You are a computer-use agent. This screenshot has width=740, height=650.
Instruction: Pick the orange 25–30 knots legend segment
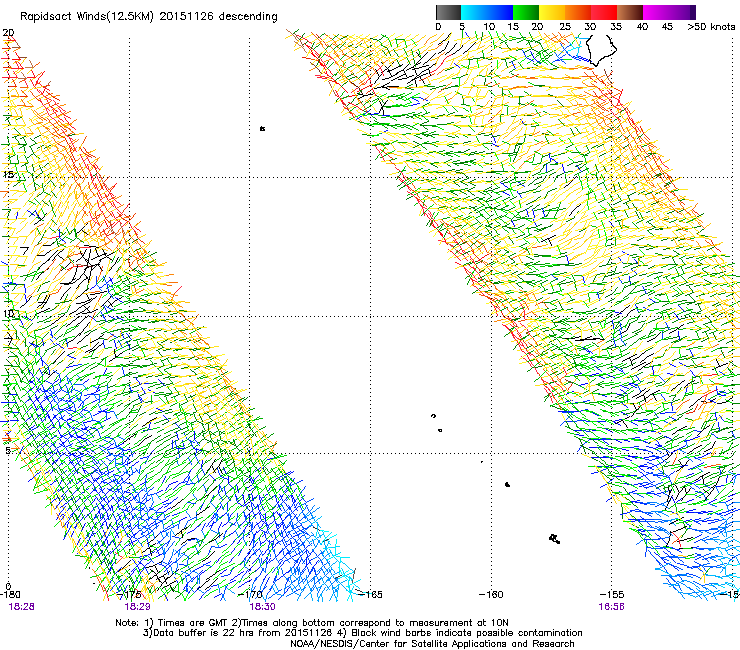point(578,12)
